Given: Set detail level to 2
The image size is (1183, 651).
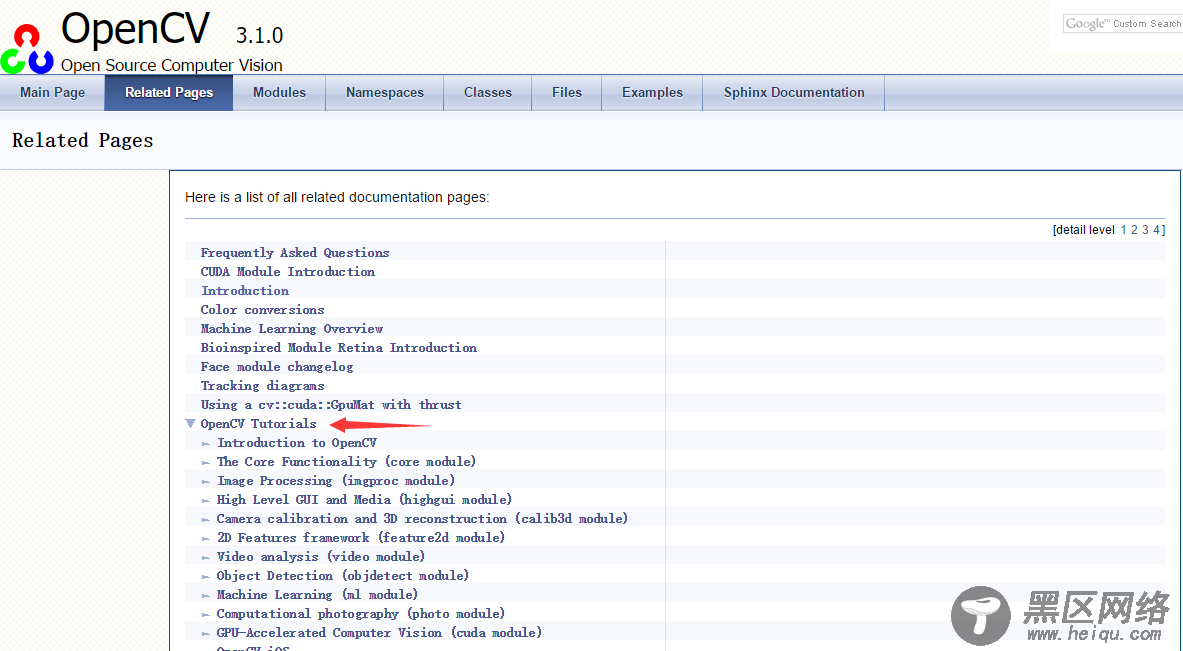Looking at the screenshot, I should (x=1134, y=230).
